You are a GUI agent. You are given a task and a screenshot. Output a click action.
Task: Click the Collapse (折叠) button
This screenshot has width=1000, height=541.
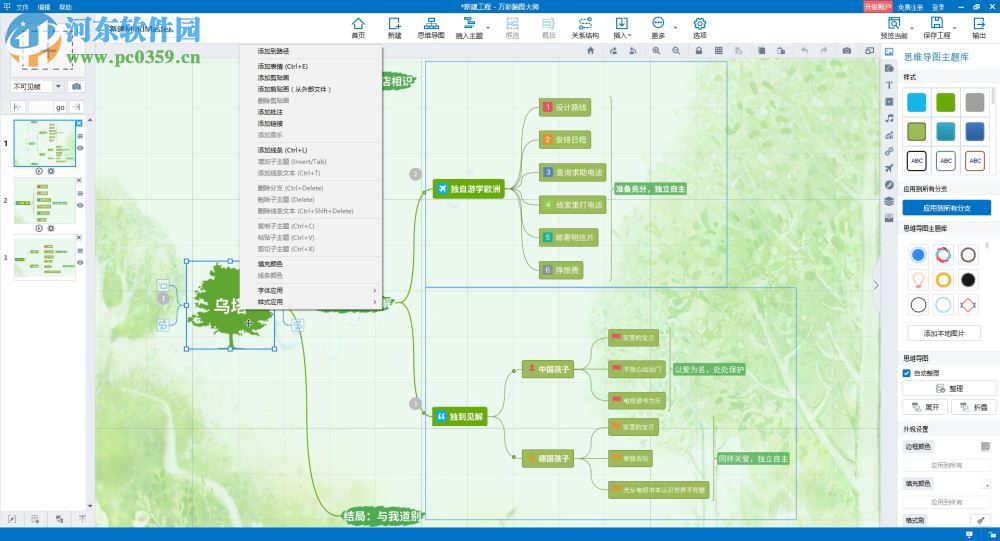pyautogui.click(x=974, y=406)
